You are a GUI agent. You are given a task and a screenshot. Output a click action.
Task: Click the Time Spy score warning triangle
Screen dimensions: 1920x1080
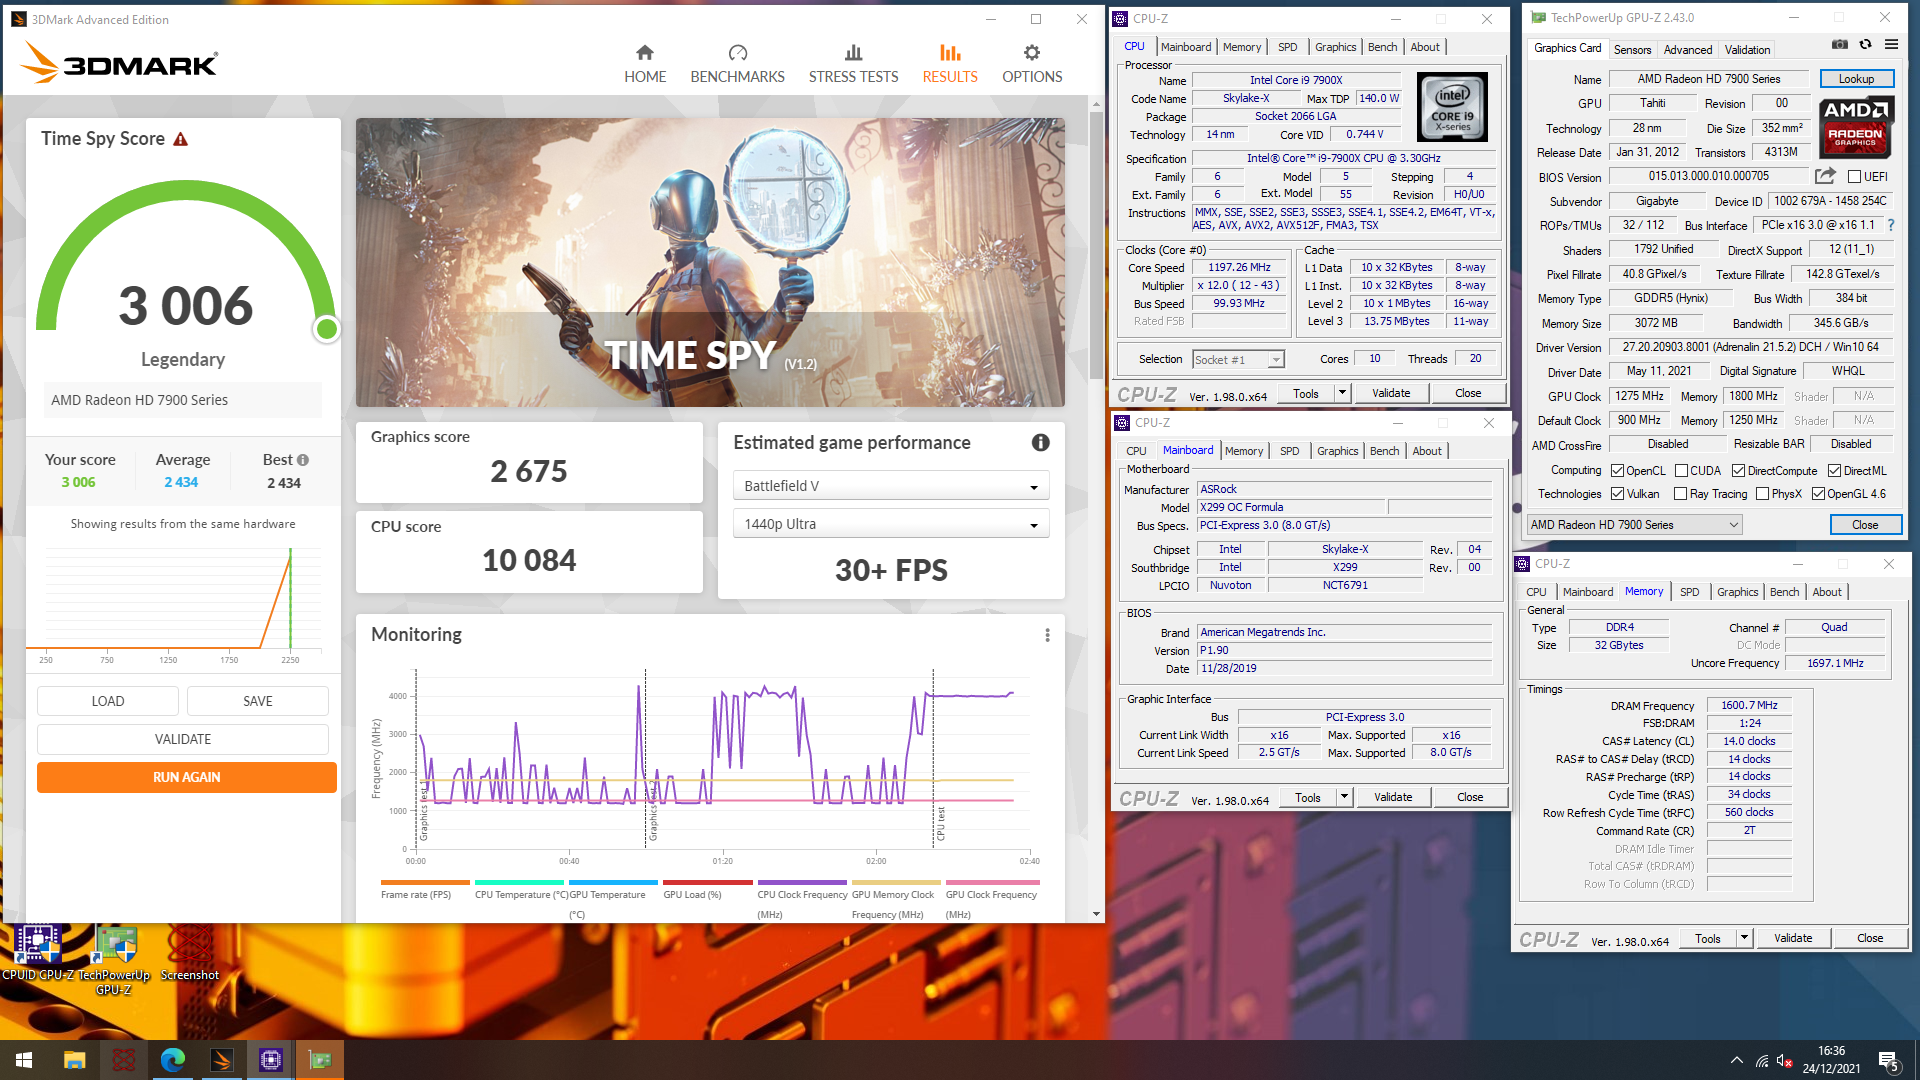(x=181, y=139)
